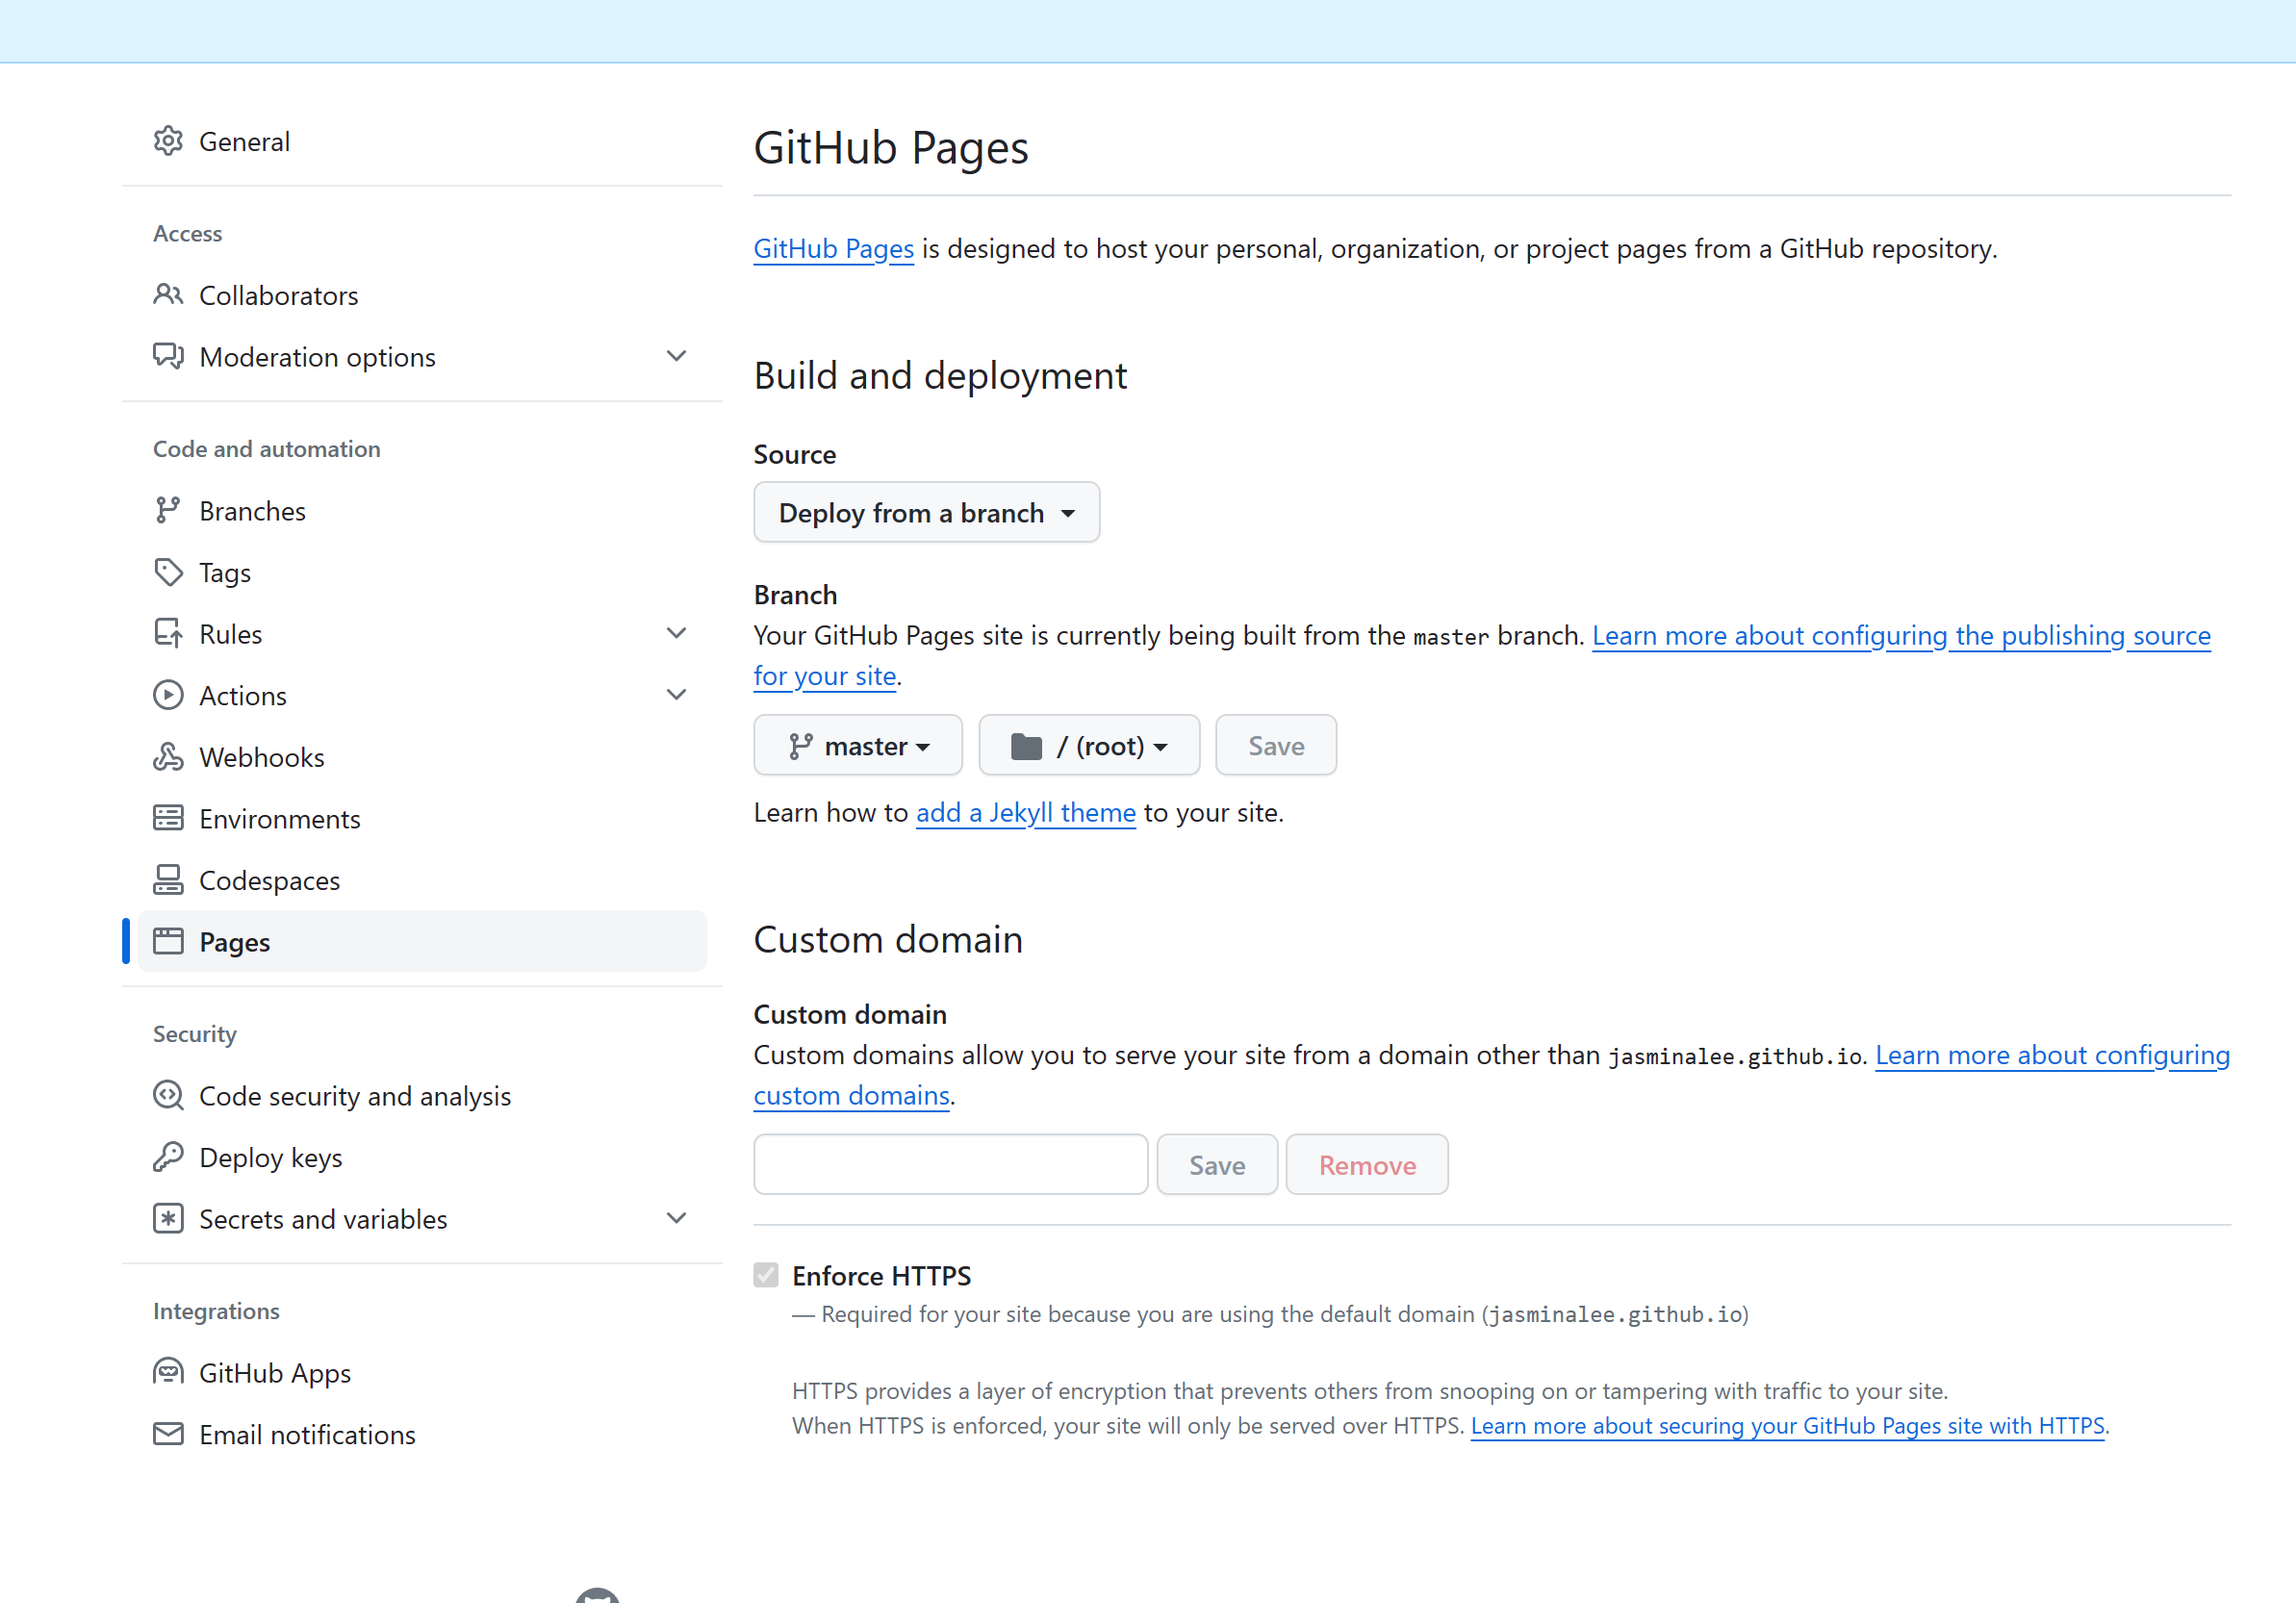
Task: Click the Deploy keys key icon
Action: [168, 1157]
